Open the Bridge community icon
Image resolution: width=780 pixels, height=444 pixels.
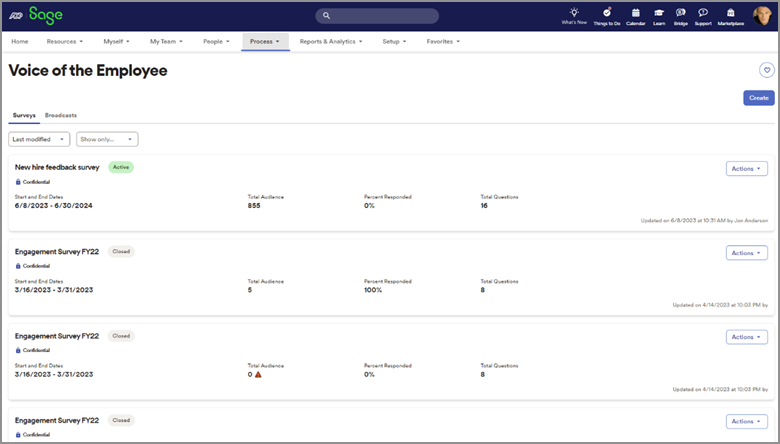click(680, 14)
